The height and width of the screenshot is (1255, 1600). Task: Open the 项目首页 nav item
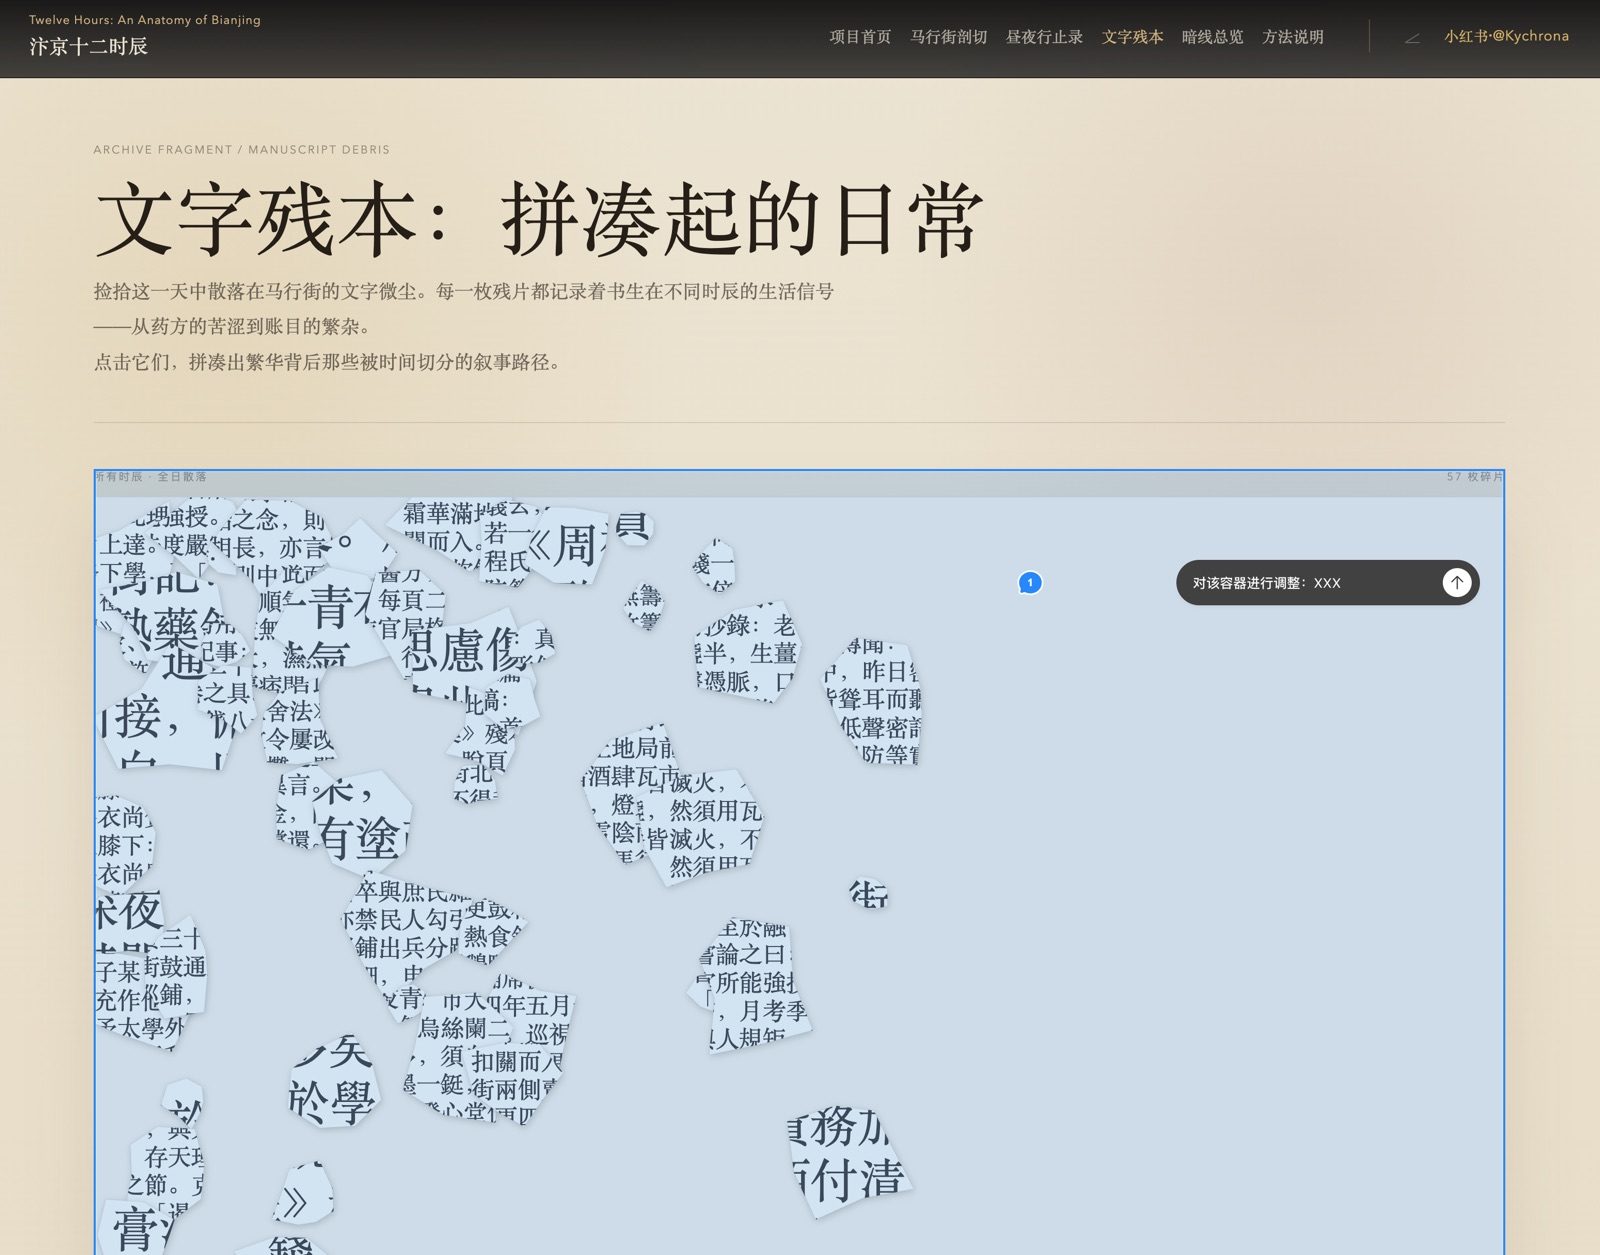[860, 37]
